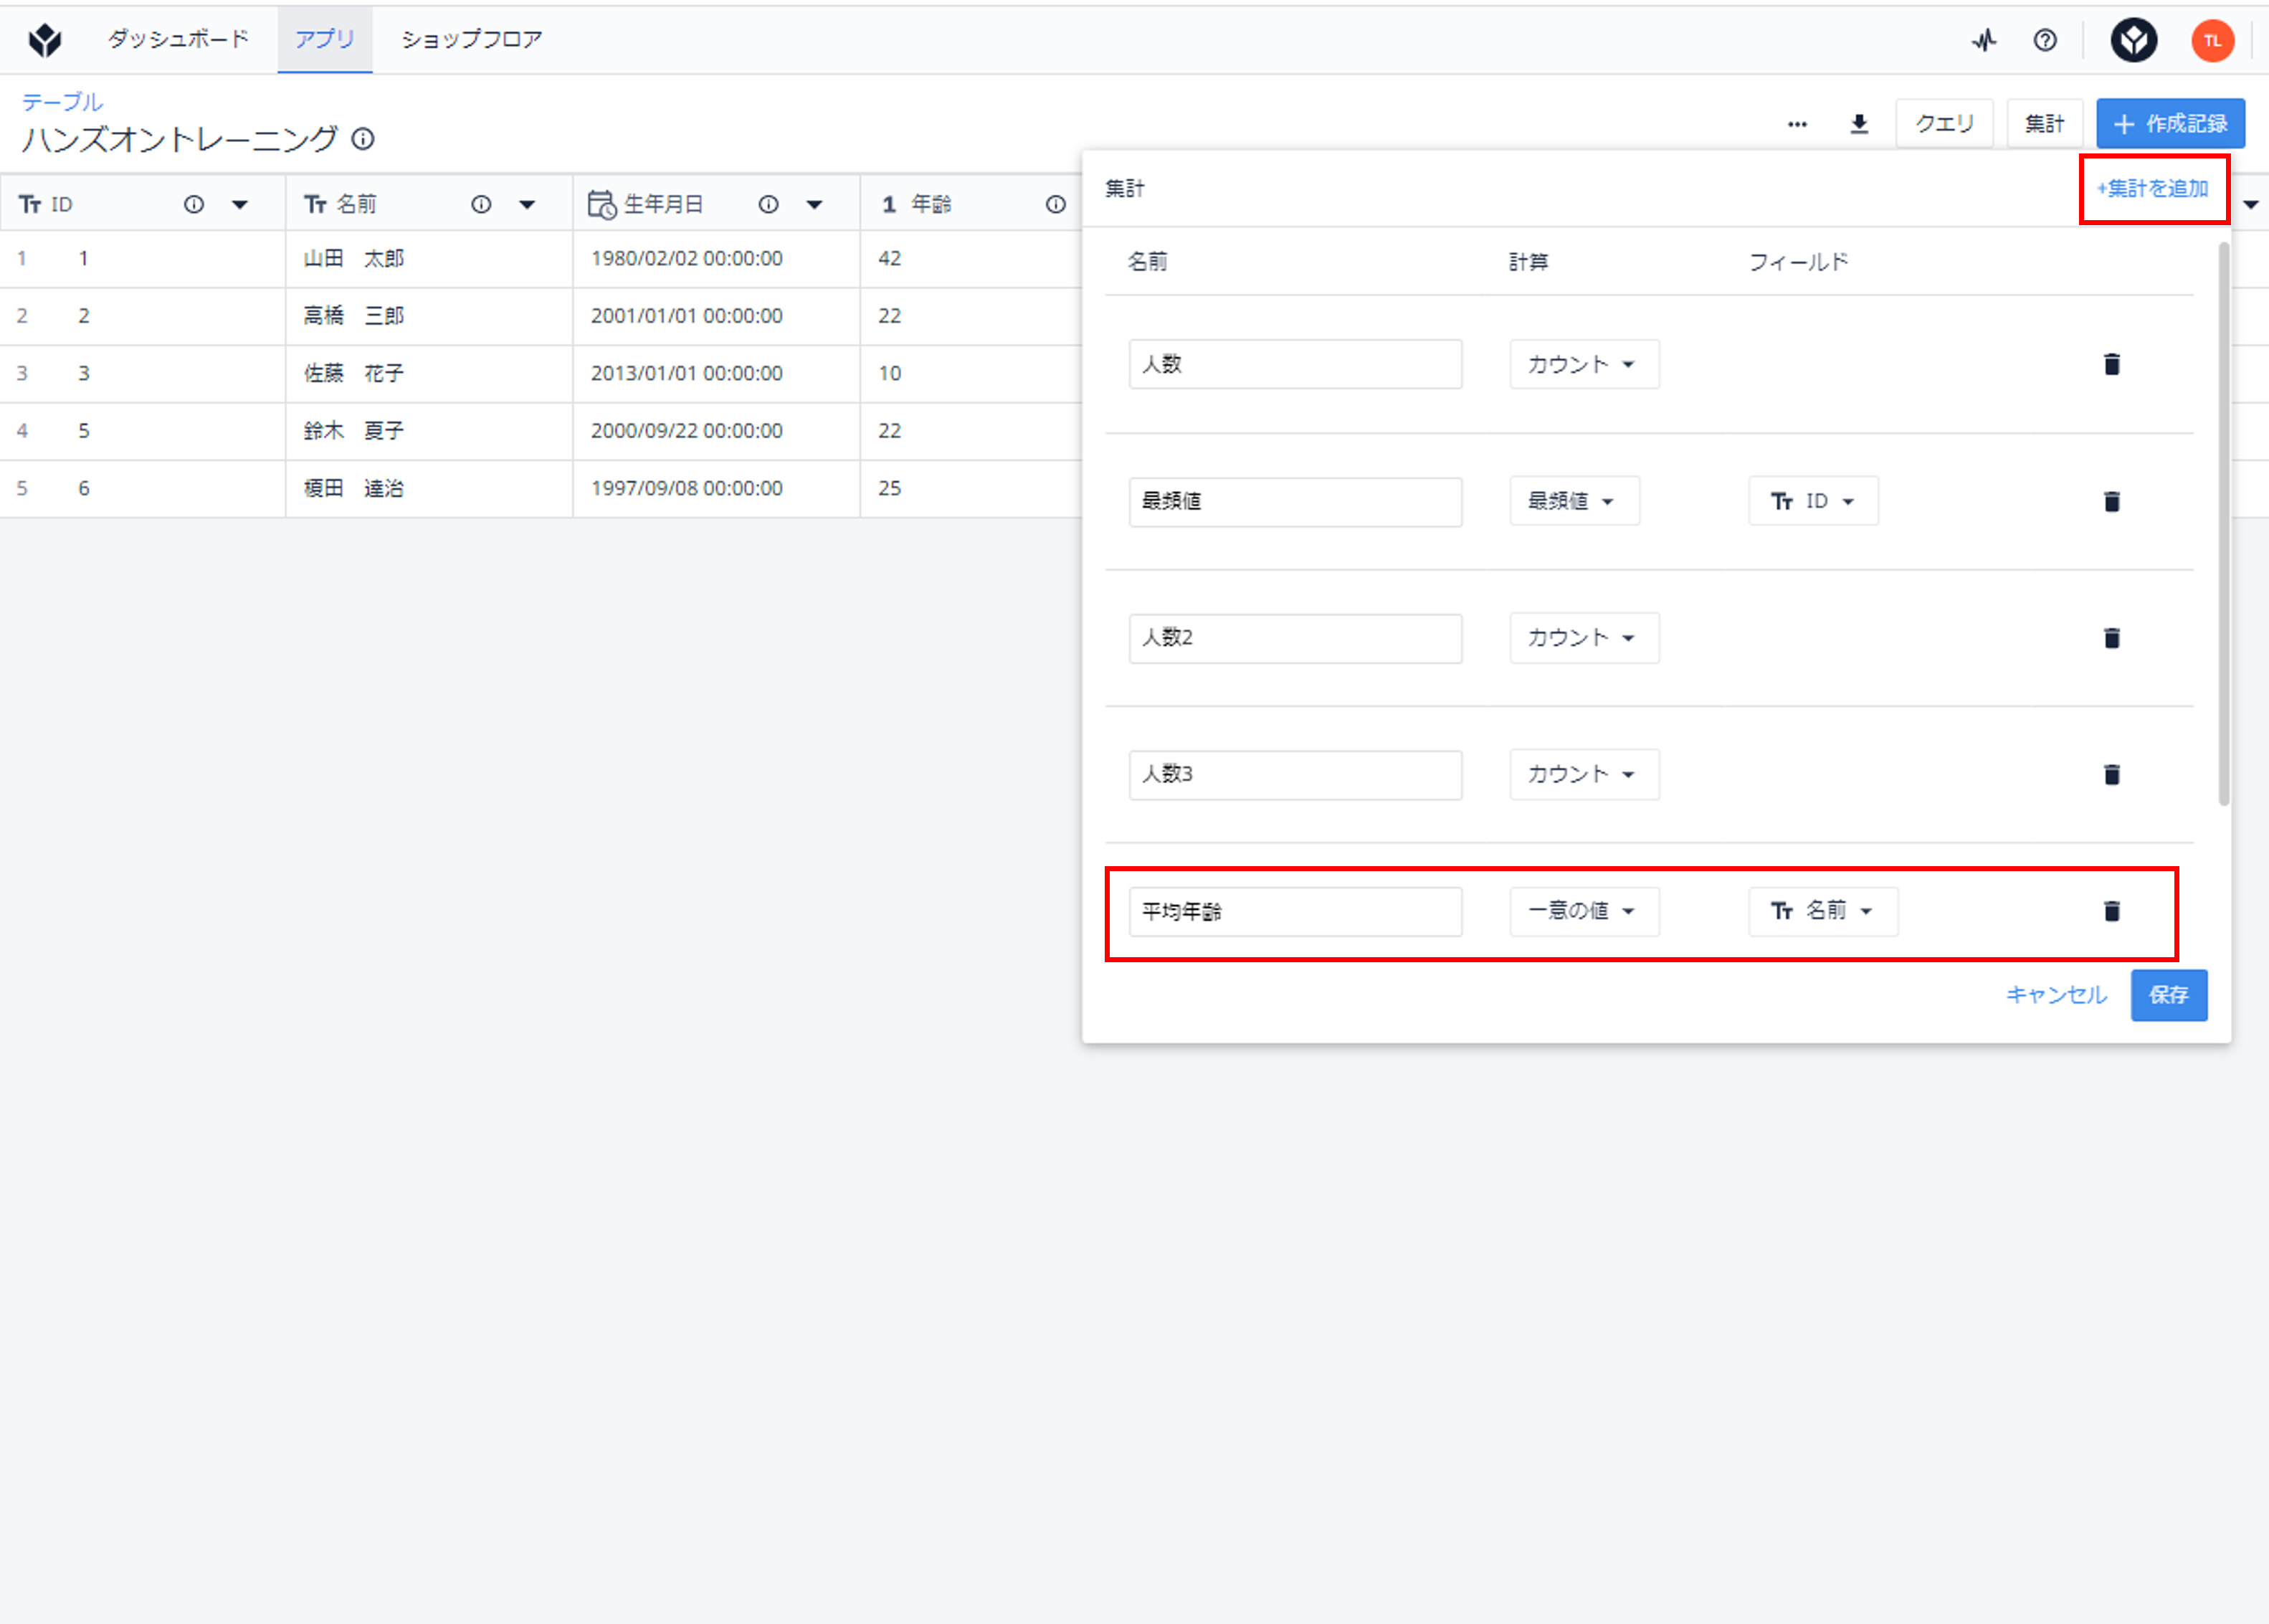This screenshot has width=2269, height=1624.
Task: Click the 人数3 name input field
Action: pyautogui.click(x=1295, y=774)
